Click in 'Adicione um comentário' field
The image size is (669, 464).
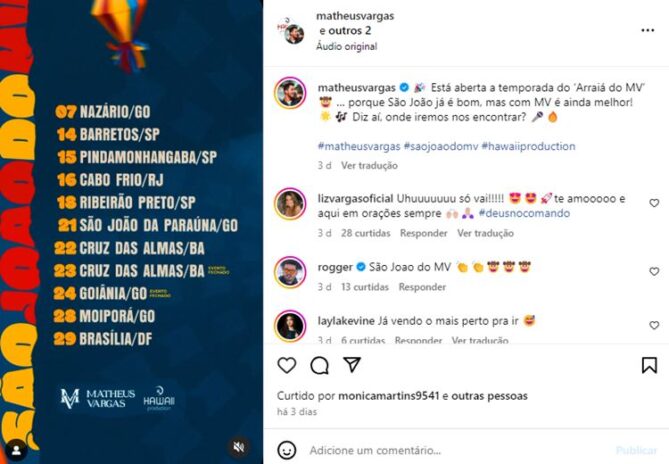459,450
